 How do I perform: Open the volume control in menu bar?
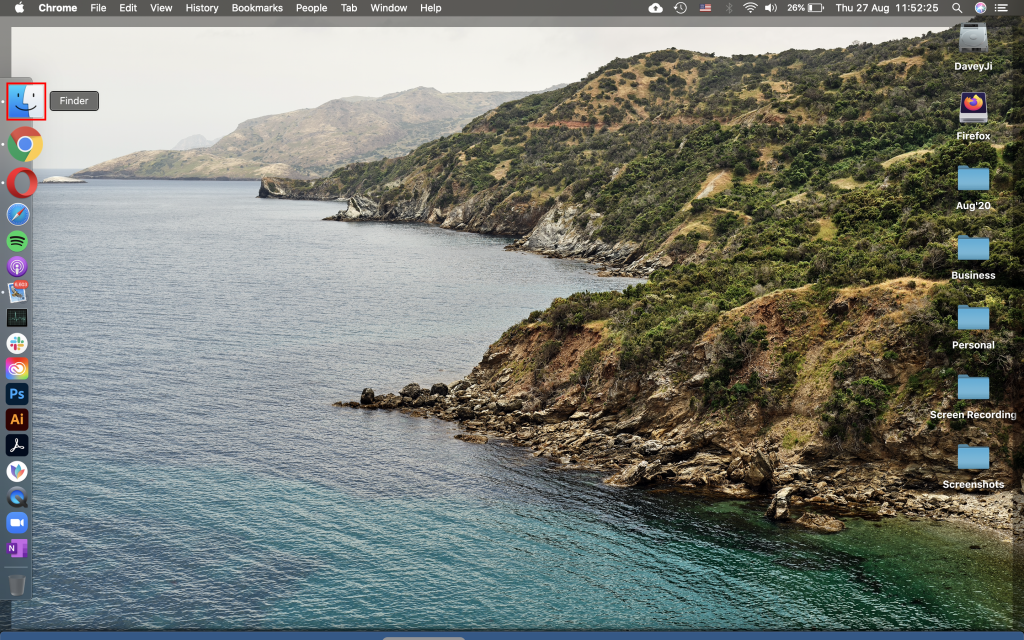pos(771,8)
